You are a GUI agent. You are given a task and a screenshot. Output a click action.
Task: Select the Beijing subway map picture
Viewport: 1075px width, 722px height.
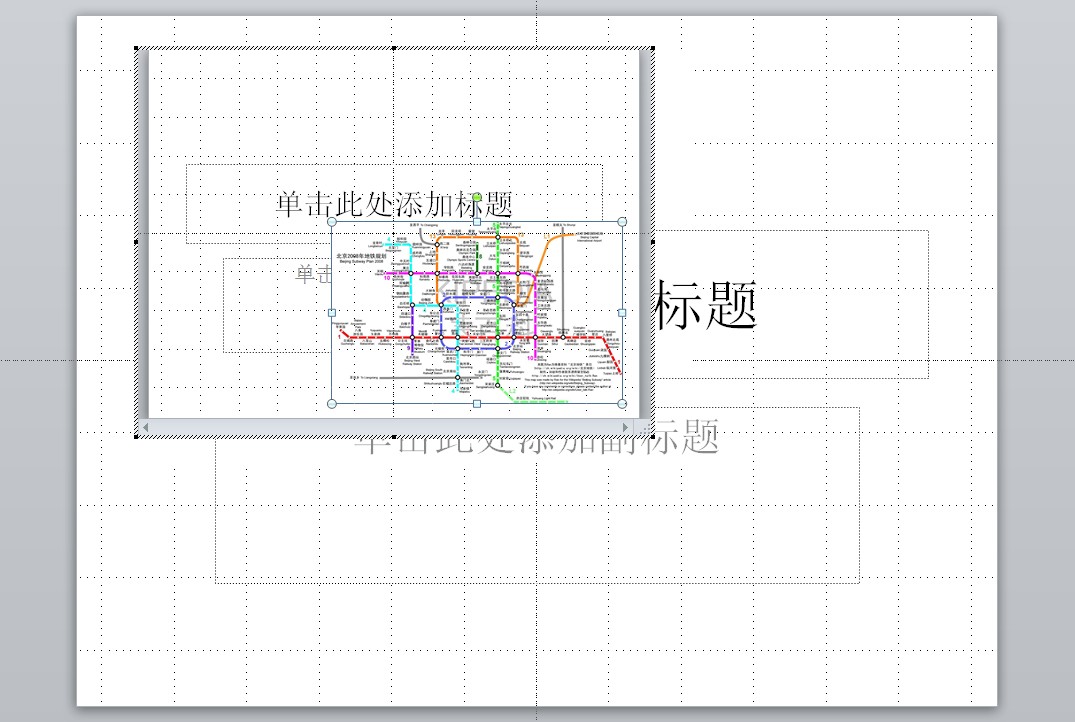click(477, 313)
